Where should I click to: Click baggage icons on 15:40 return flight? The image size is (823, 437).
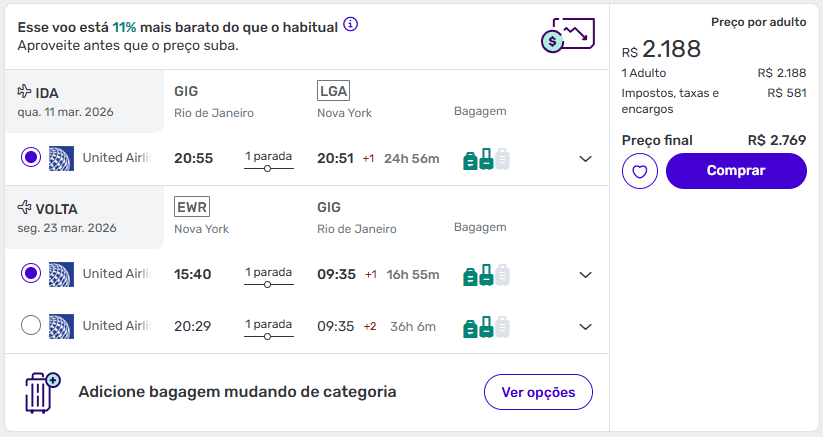coord(486,274)
